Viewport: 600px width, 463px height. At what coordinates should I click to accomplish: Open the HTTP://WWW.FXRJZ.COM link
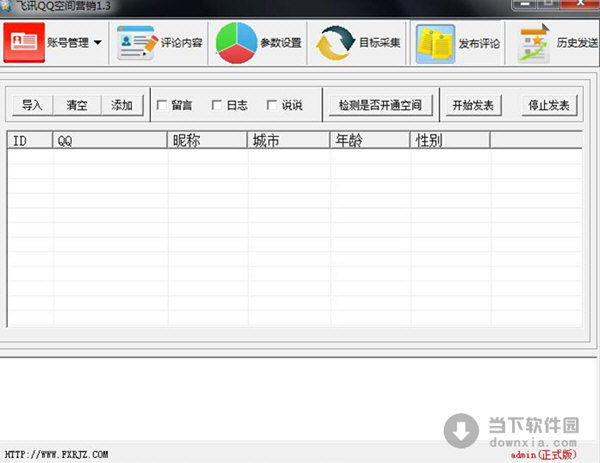(57, 454)
